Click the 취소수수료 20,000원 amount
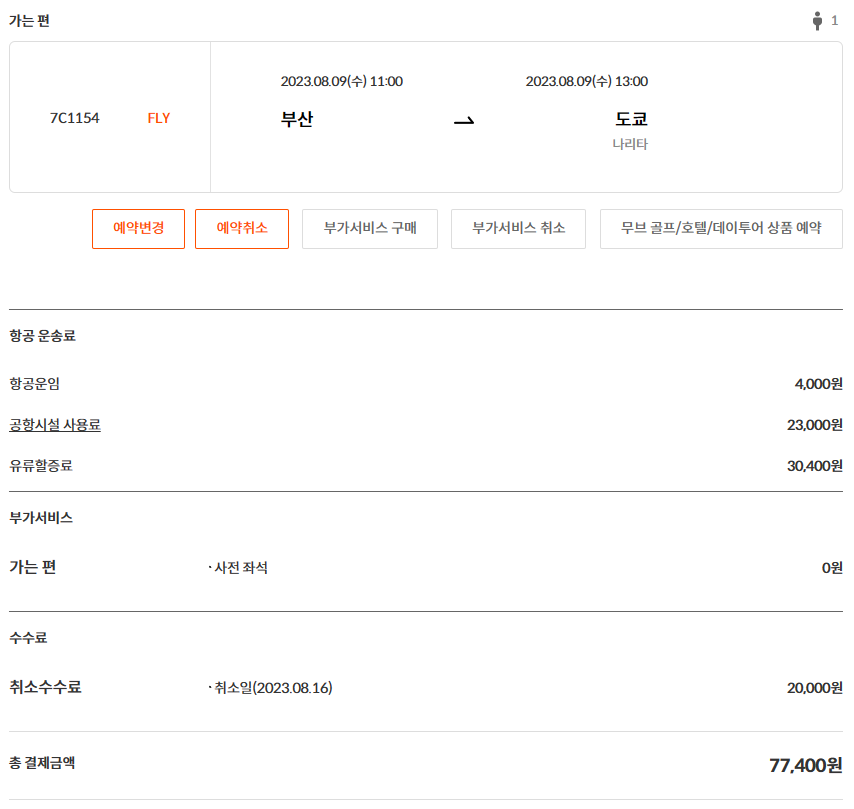 [814, 688]
